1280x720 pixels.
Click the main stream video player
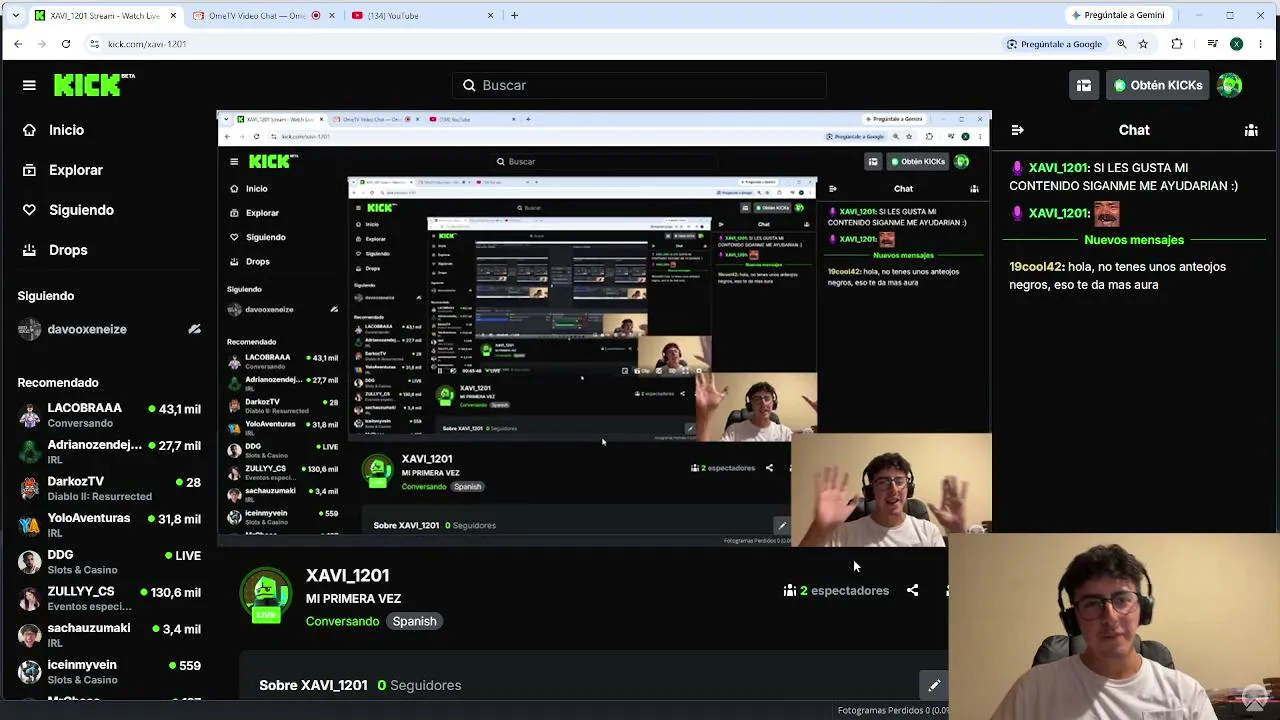(604, 328)
